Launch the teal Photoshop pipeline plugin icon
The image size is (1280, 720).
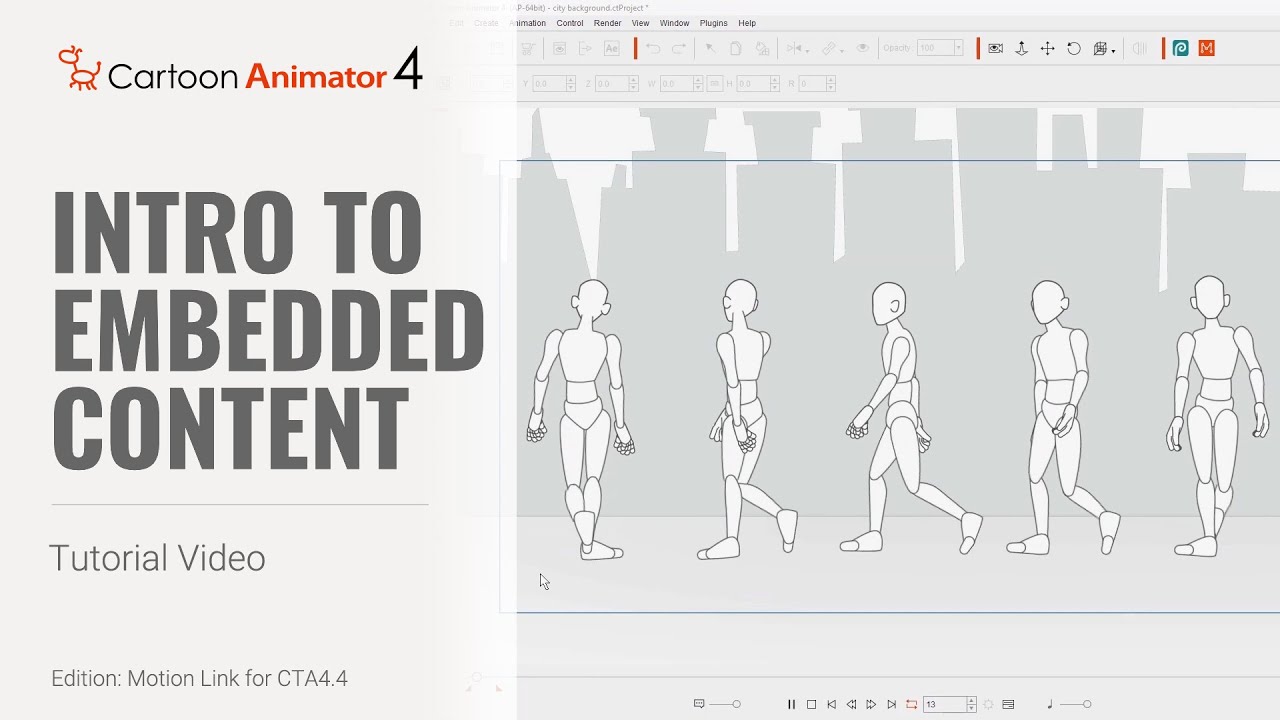pyautogui.click(x=1180, y=48)
